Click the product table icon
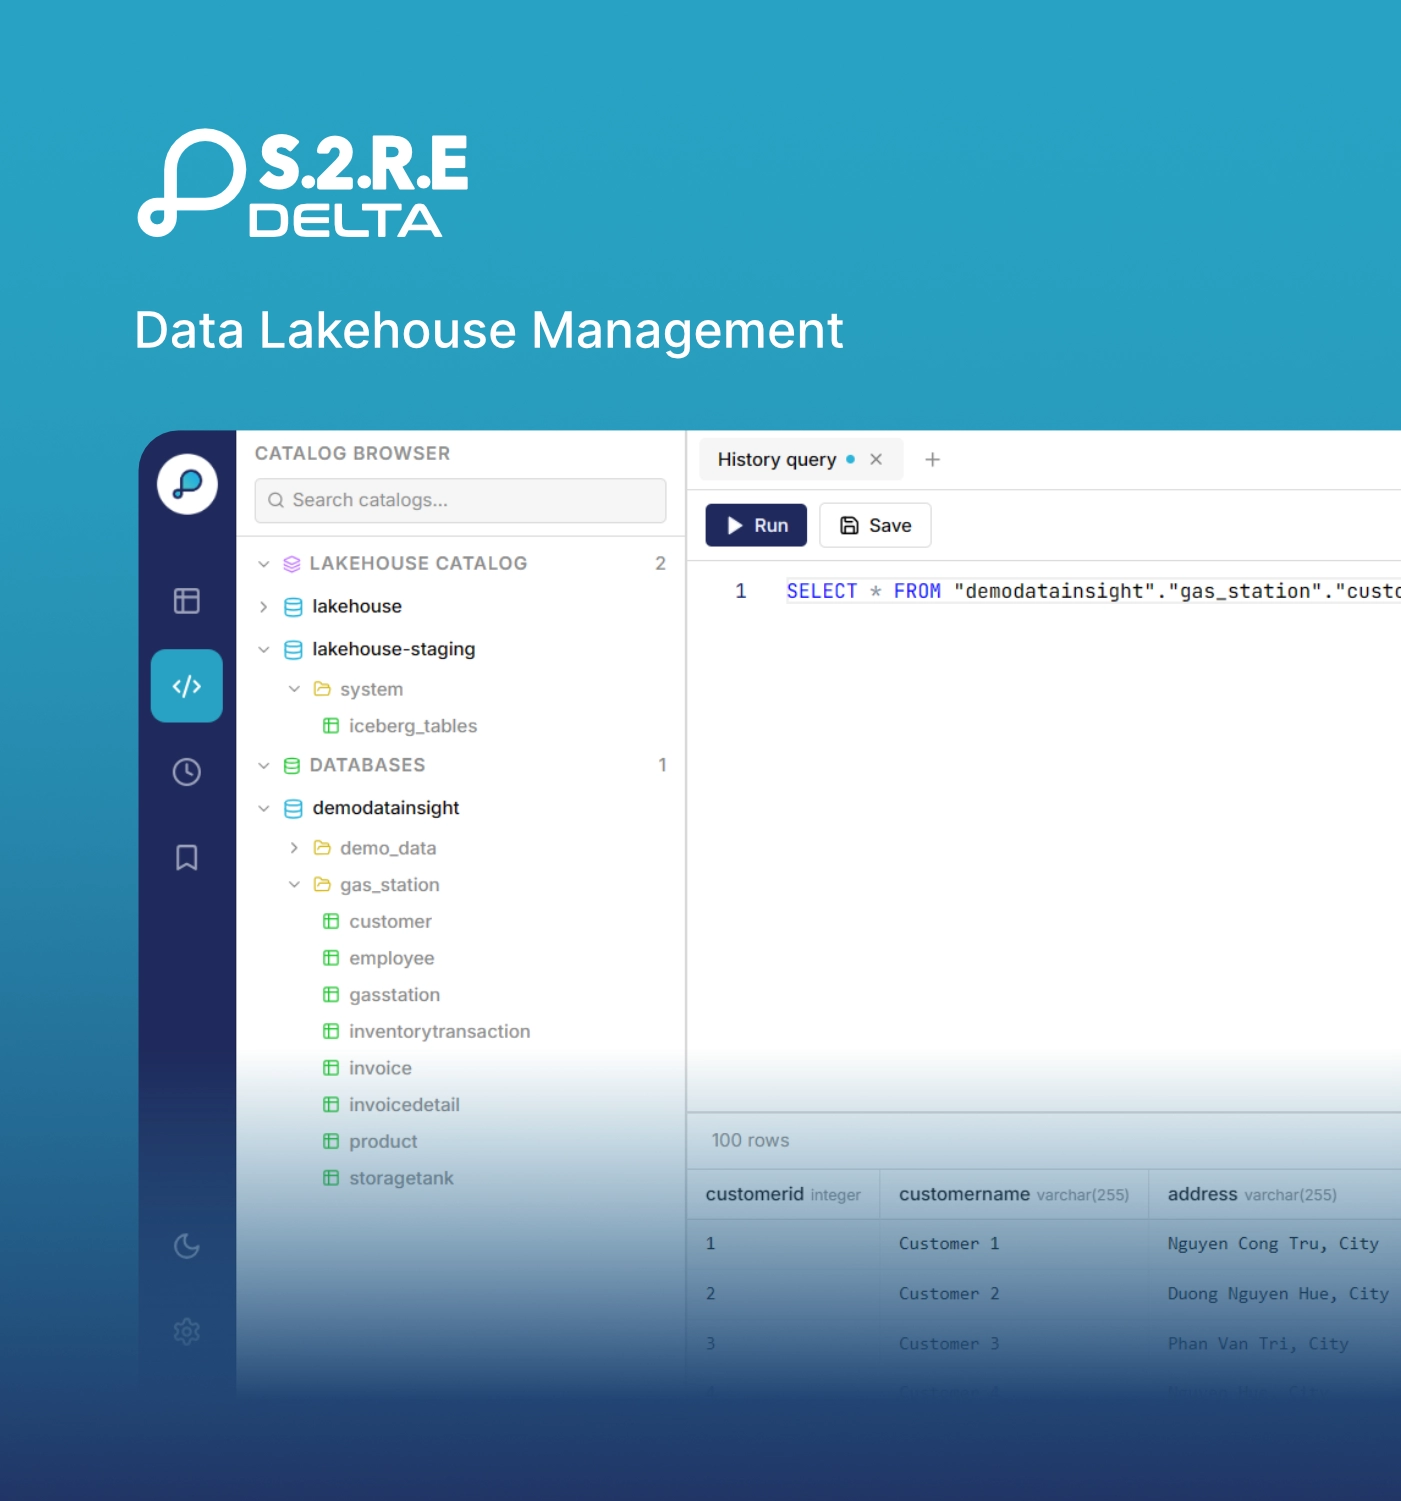 tap(331, 1141)
